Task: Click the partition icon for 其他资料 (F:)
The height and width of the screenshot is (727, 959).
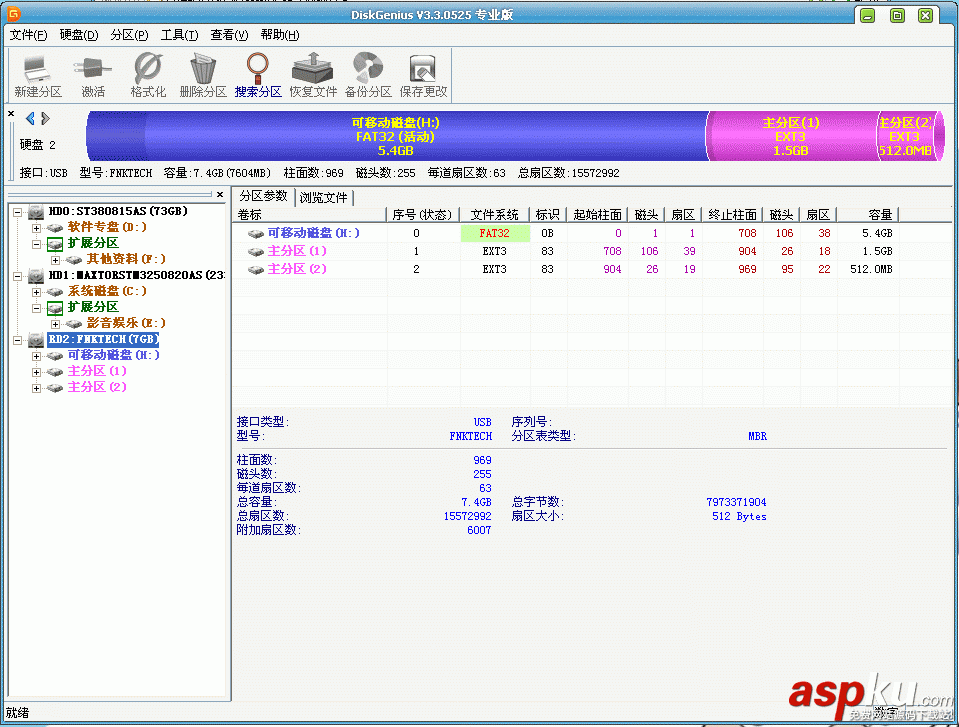Action: pos(74,260)
